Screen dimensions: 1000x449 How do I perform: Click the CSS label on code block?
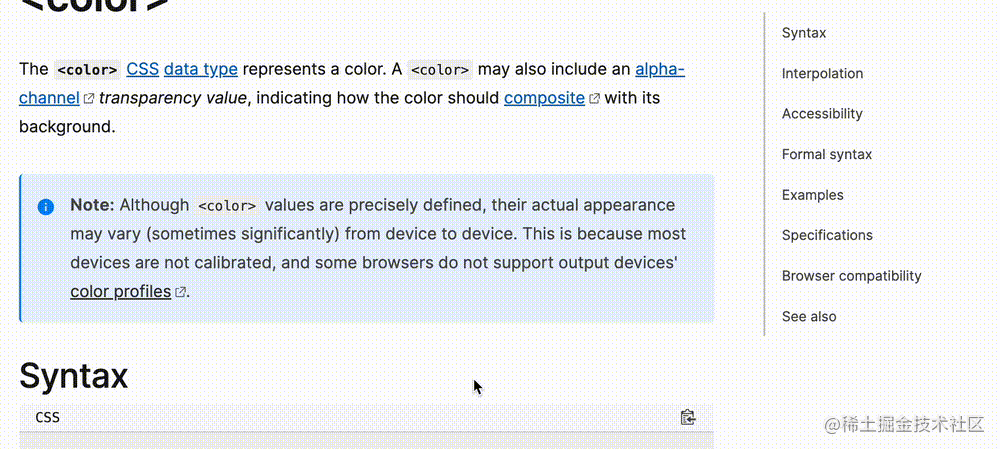point(48,418)
